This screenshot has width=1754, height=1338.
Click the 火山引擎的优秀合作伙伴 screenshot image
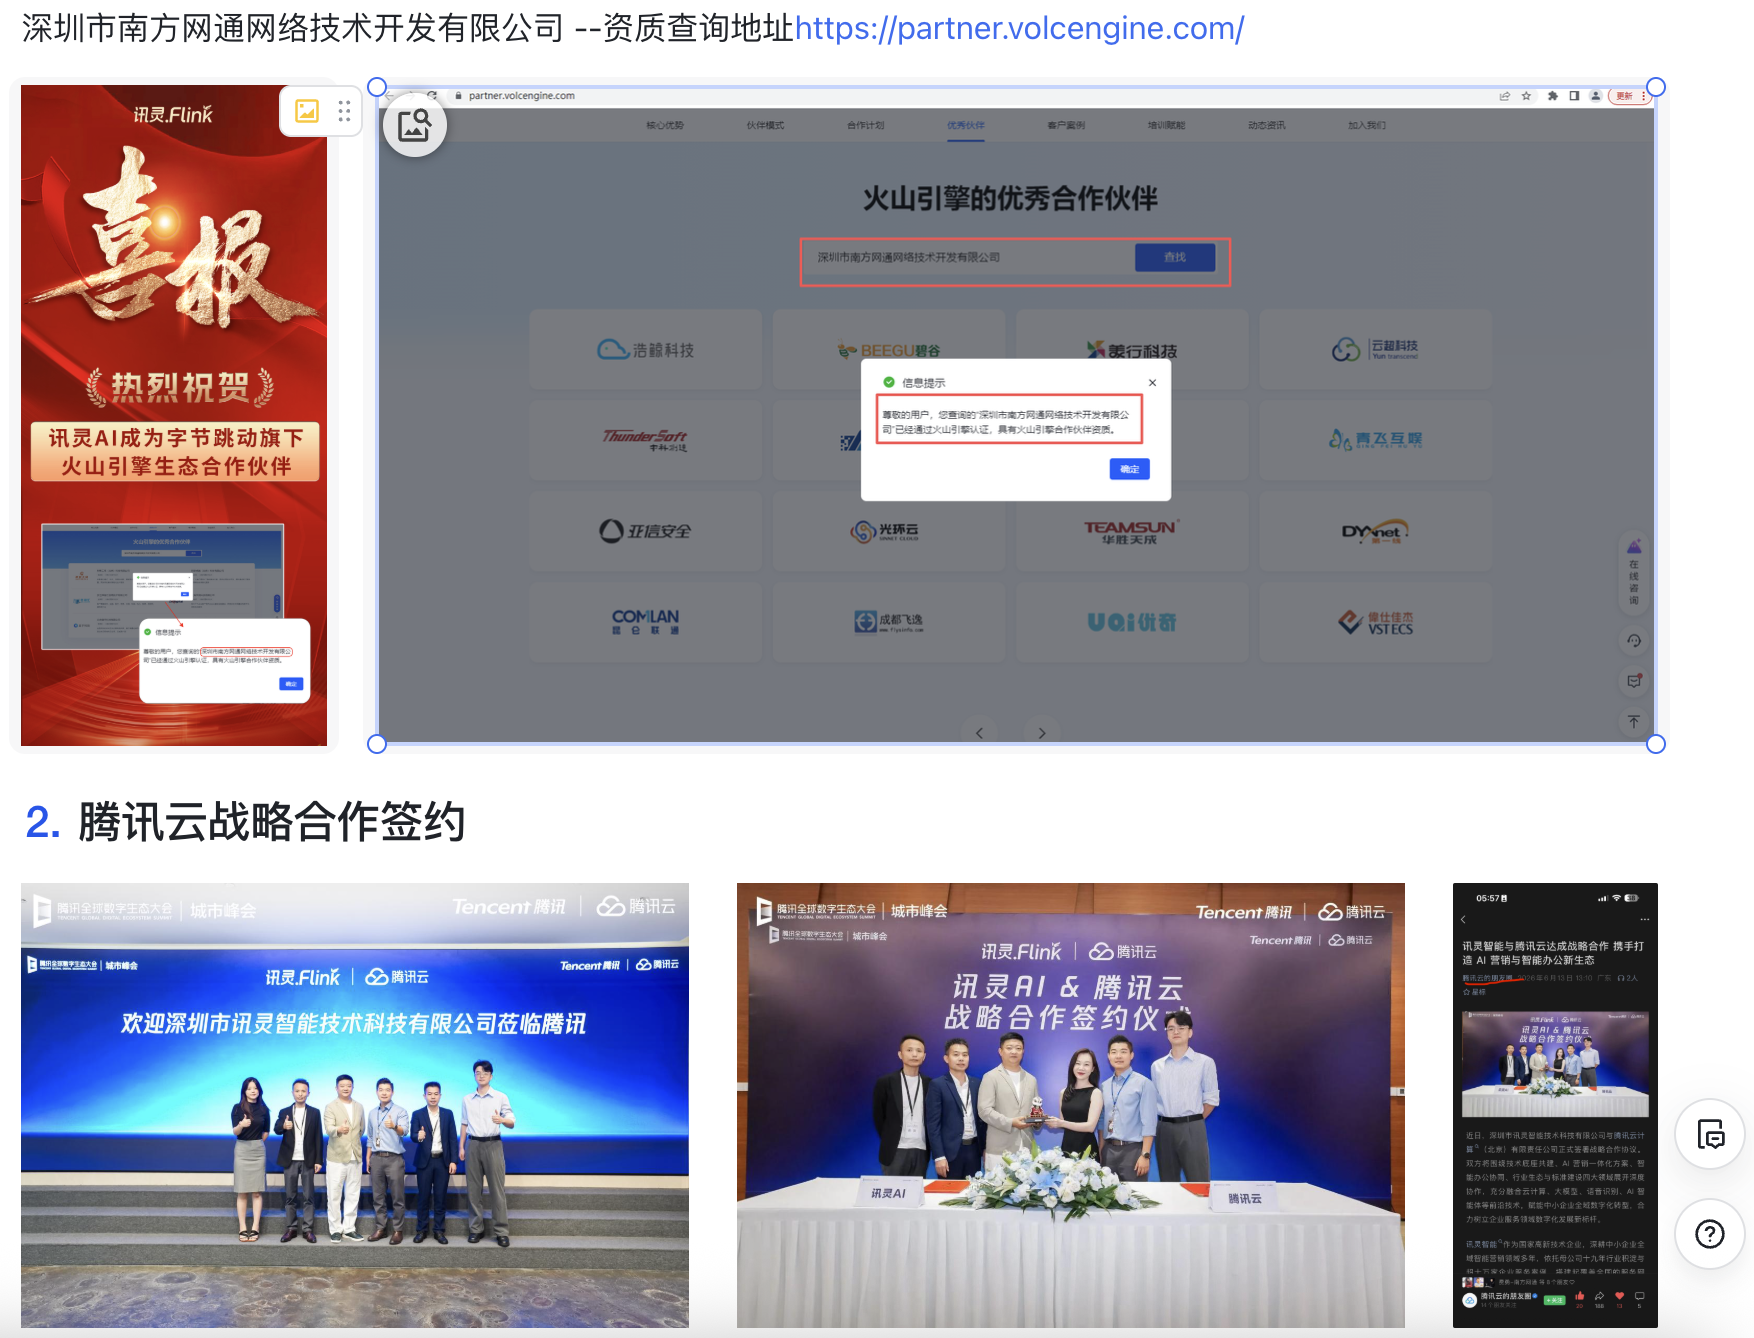click(1016, 415)
